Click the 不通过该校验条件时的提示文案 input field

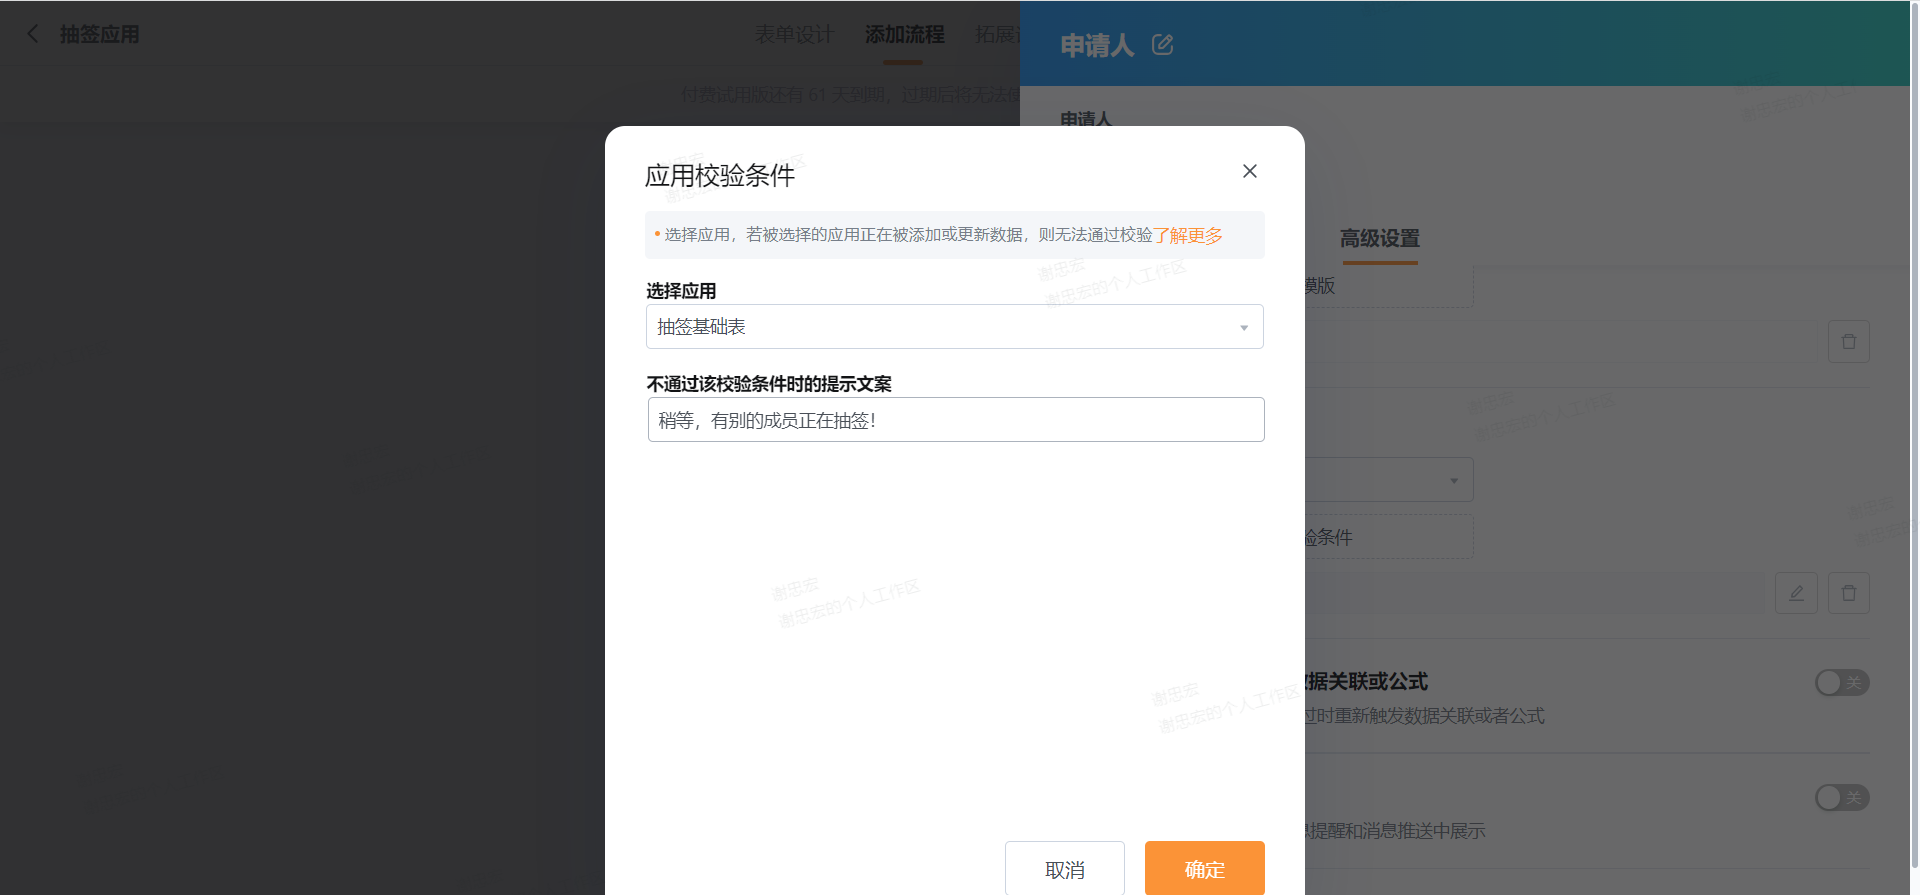point(956,420)
